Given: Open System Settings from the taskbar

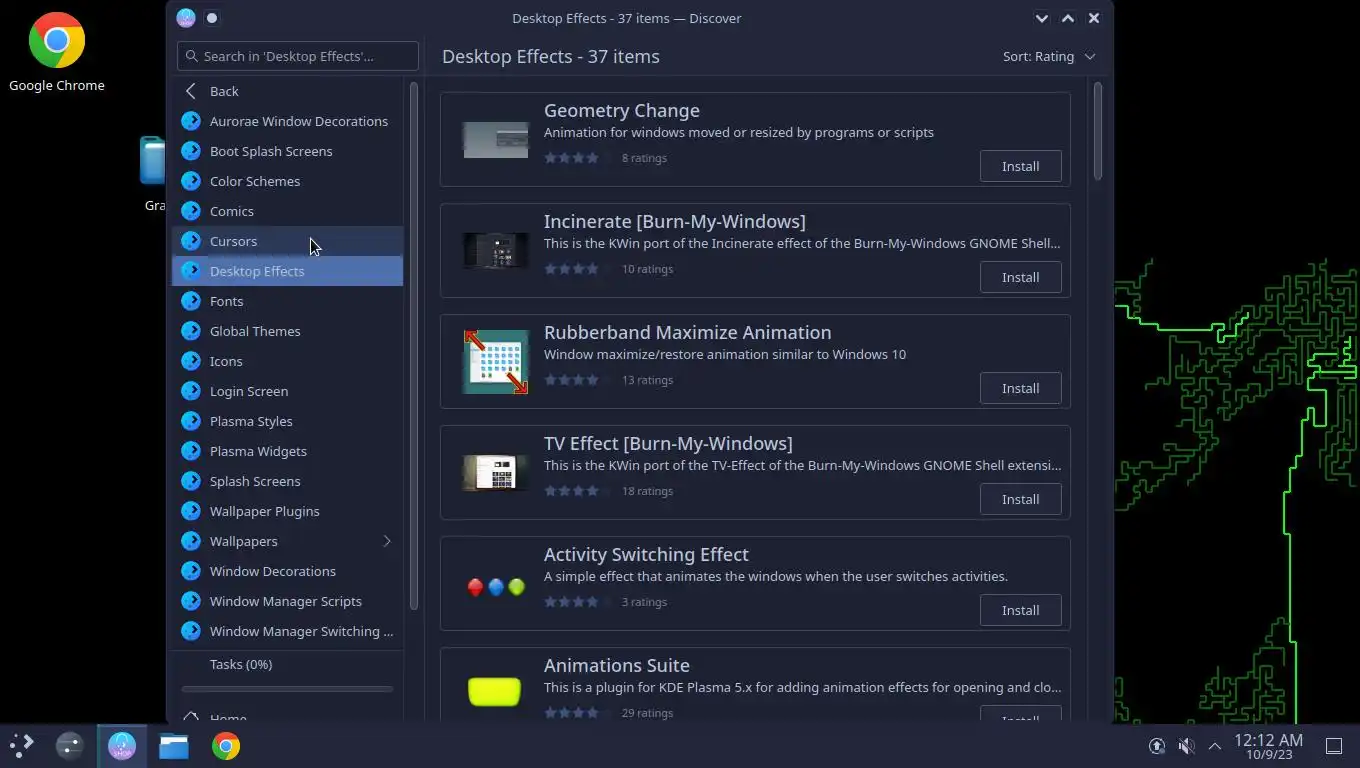Looking at the screenshot, I should (x=69, y=745).
